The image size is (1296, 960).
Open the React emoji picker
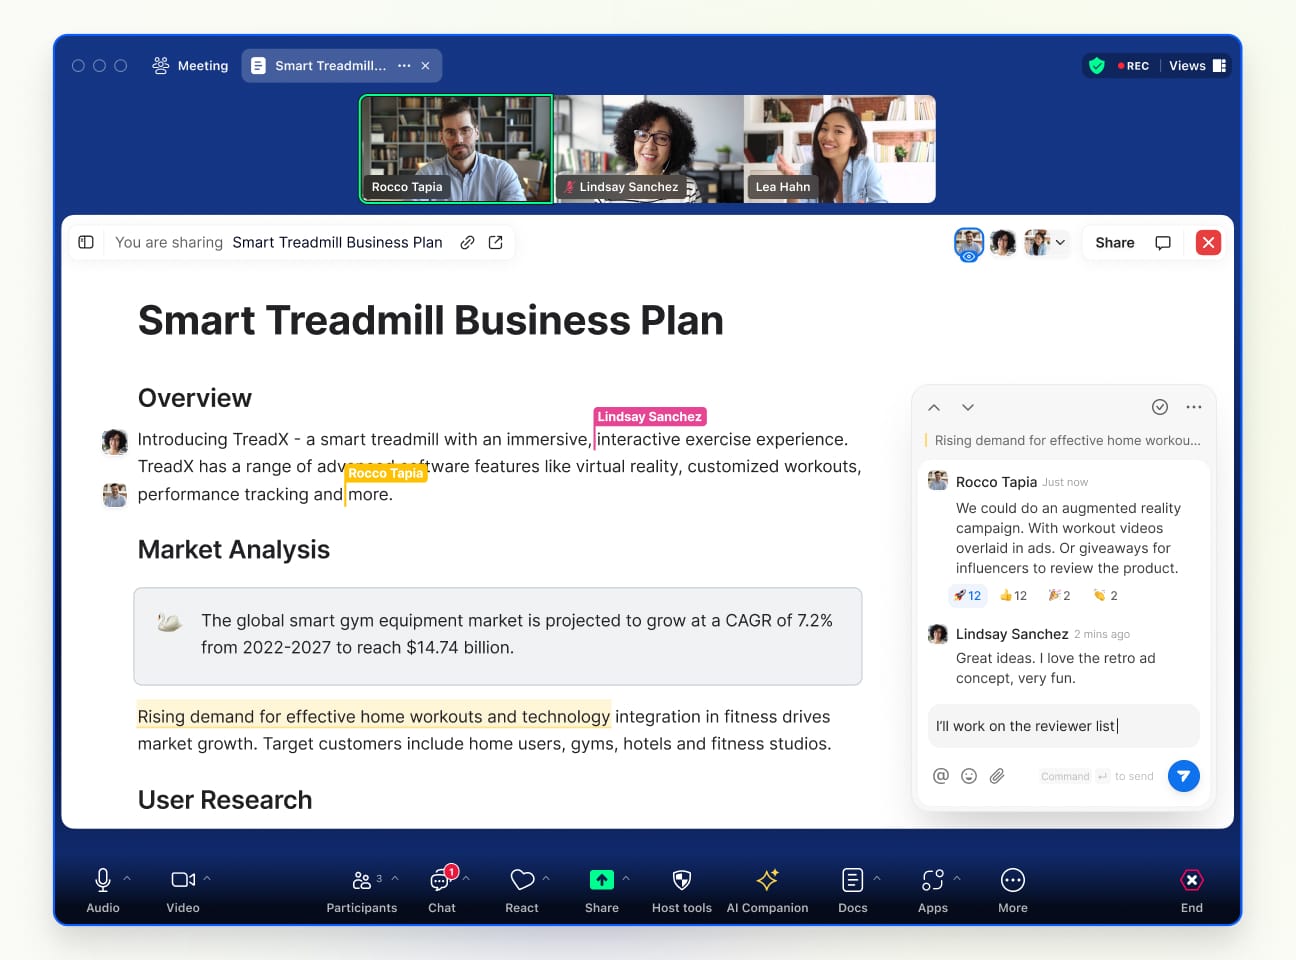tap(522, 880)
